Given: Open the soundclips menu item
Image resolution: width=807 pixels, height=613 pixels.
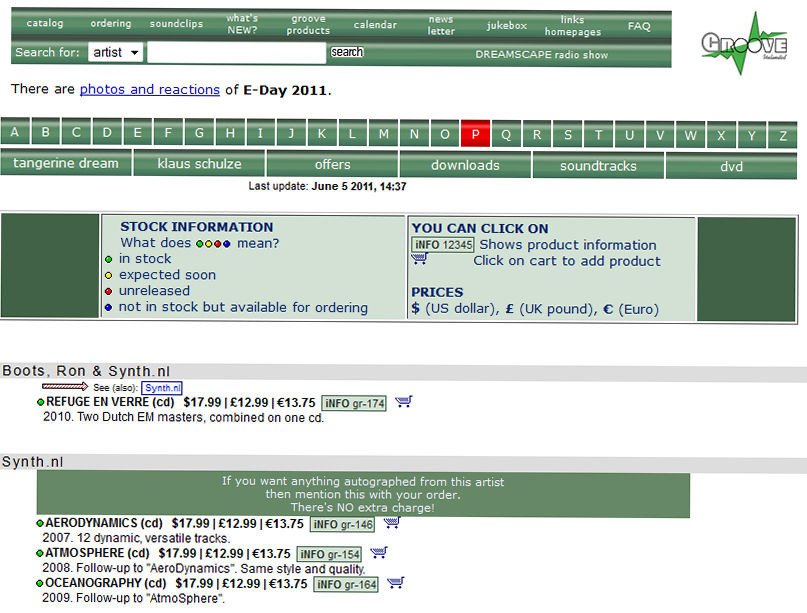Looking at the screenshot, I should tap(176, 24).
